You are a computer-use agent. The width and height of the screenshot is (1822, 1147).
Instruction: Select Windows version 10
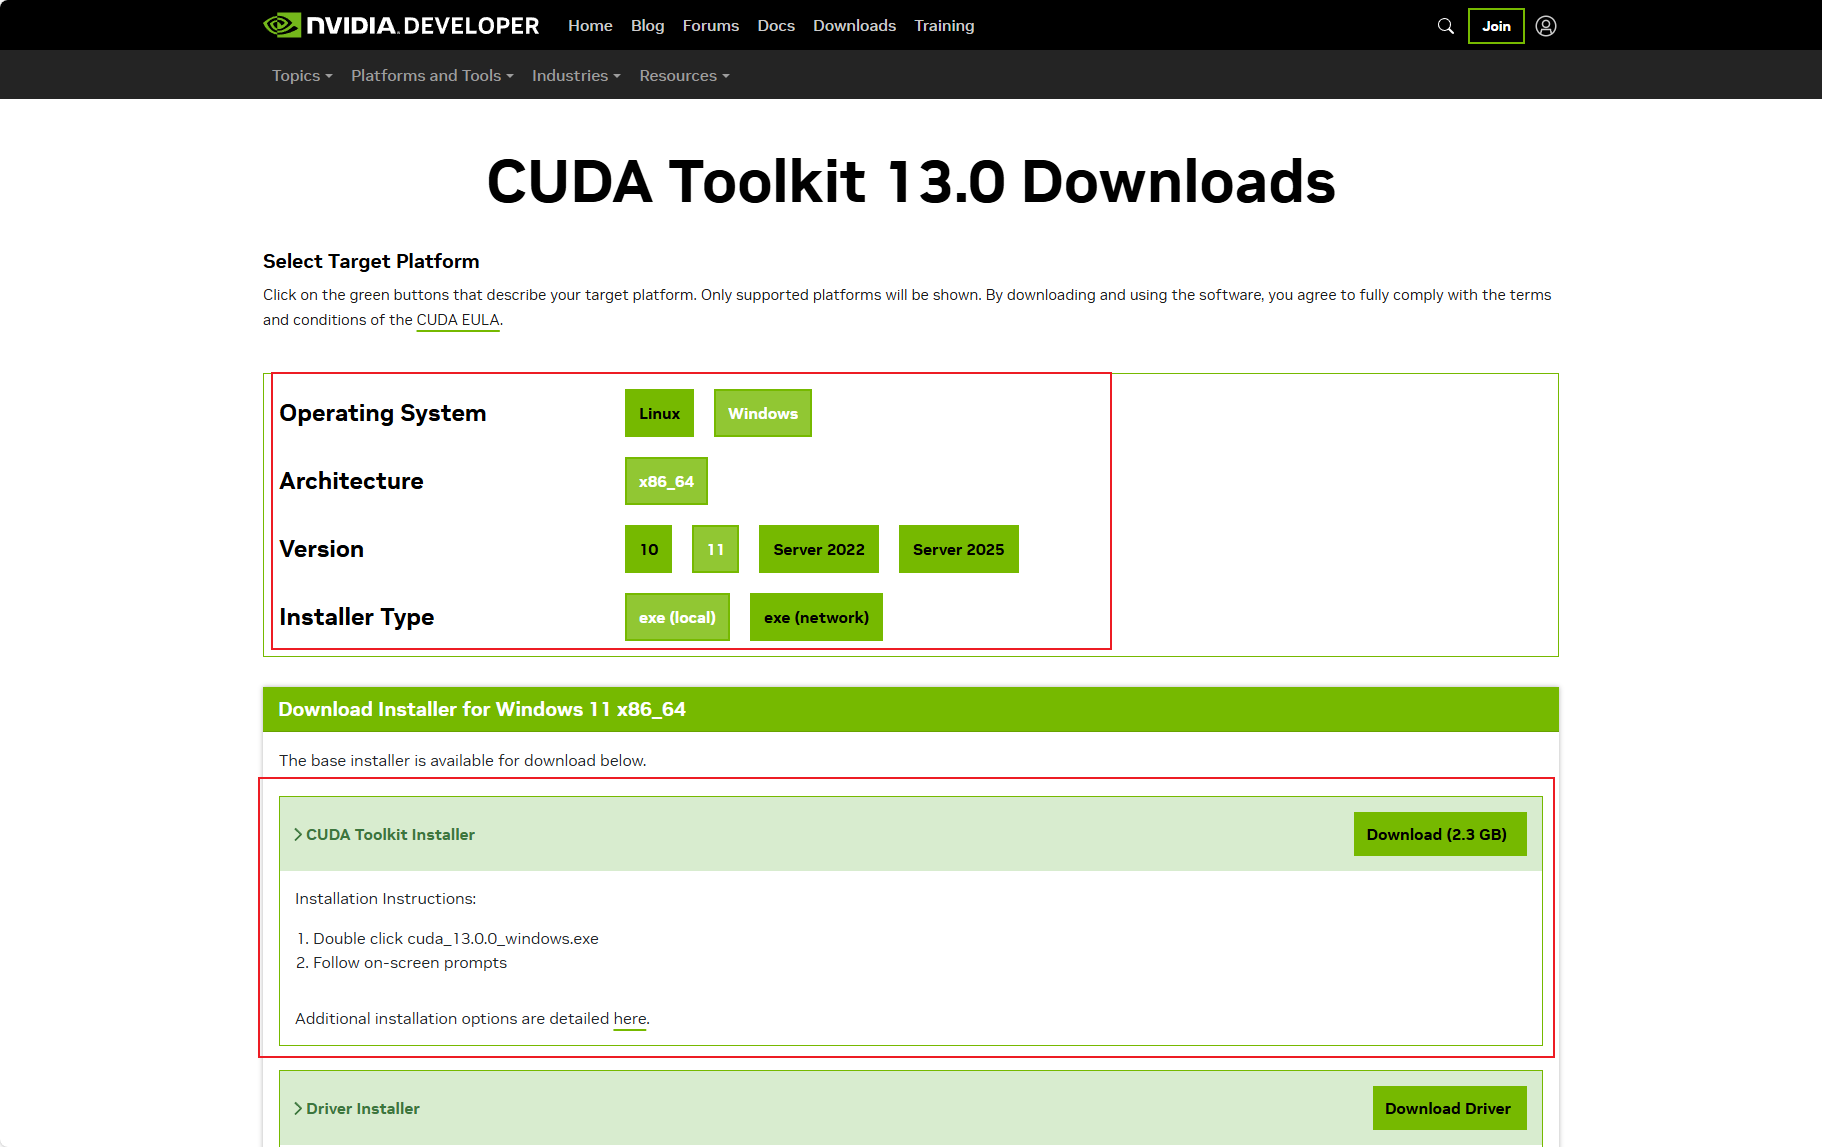coord(648,549)
